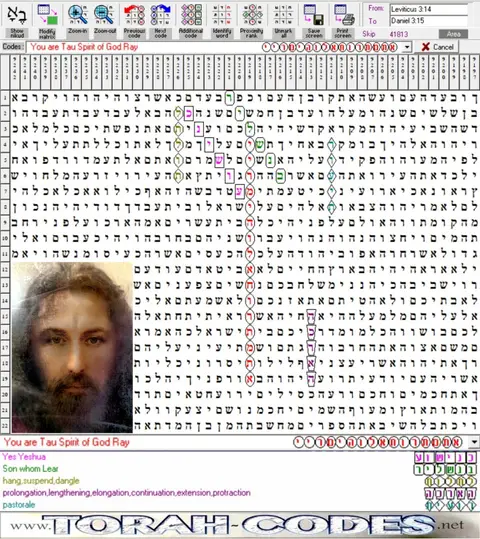Viewport: 480px width, 539px height.
Task: Click the Zoom-out magnifier icon
Action: click(104, 15)
